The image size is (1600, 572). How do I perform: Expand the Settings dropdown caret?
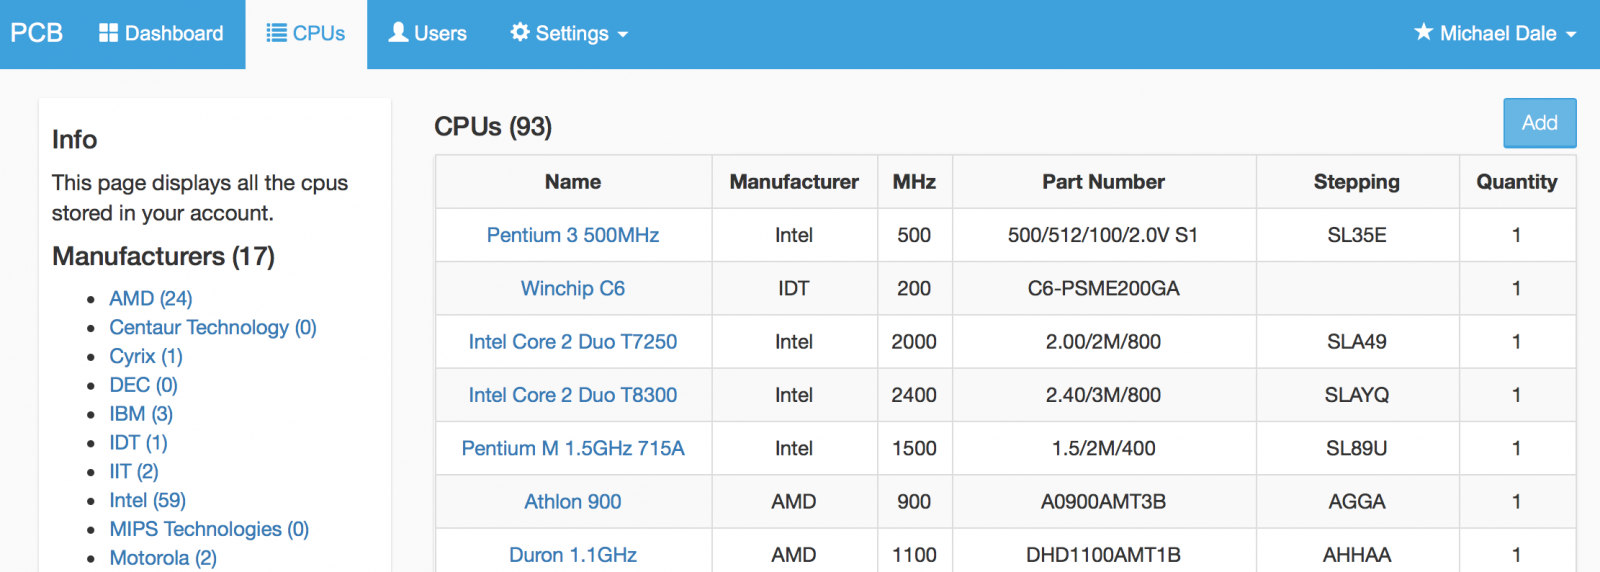pyautogui.click(x=623, y=34)
